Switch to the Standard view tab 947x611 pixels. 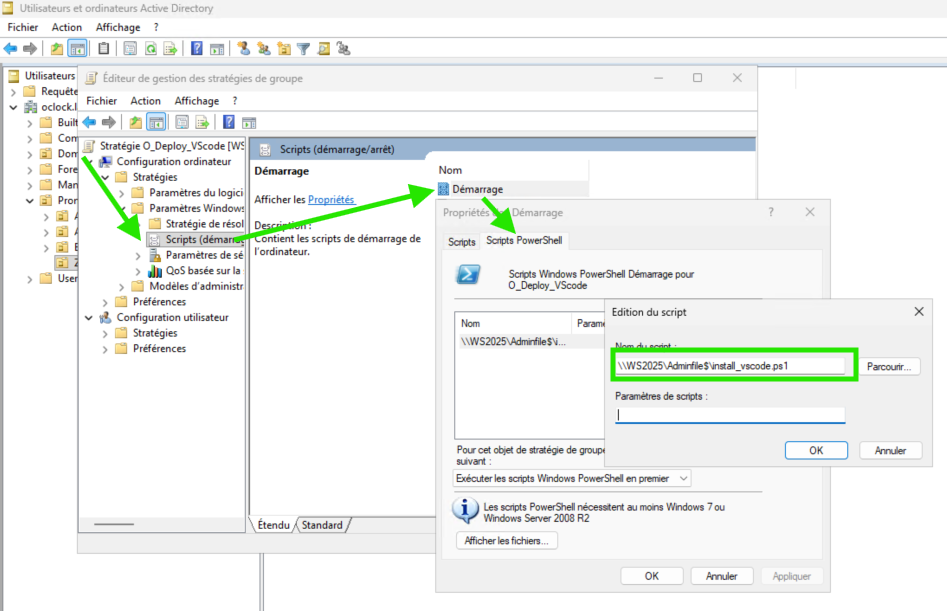[322, 525]
